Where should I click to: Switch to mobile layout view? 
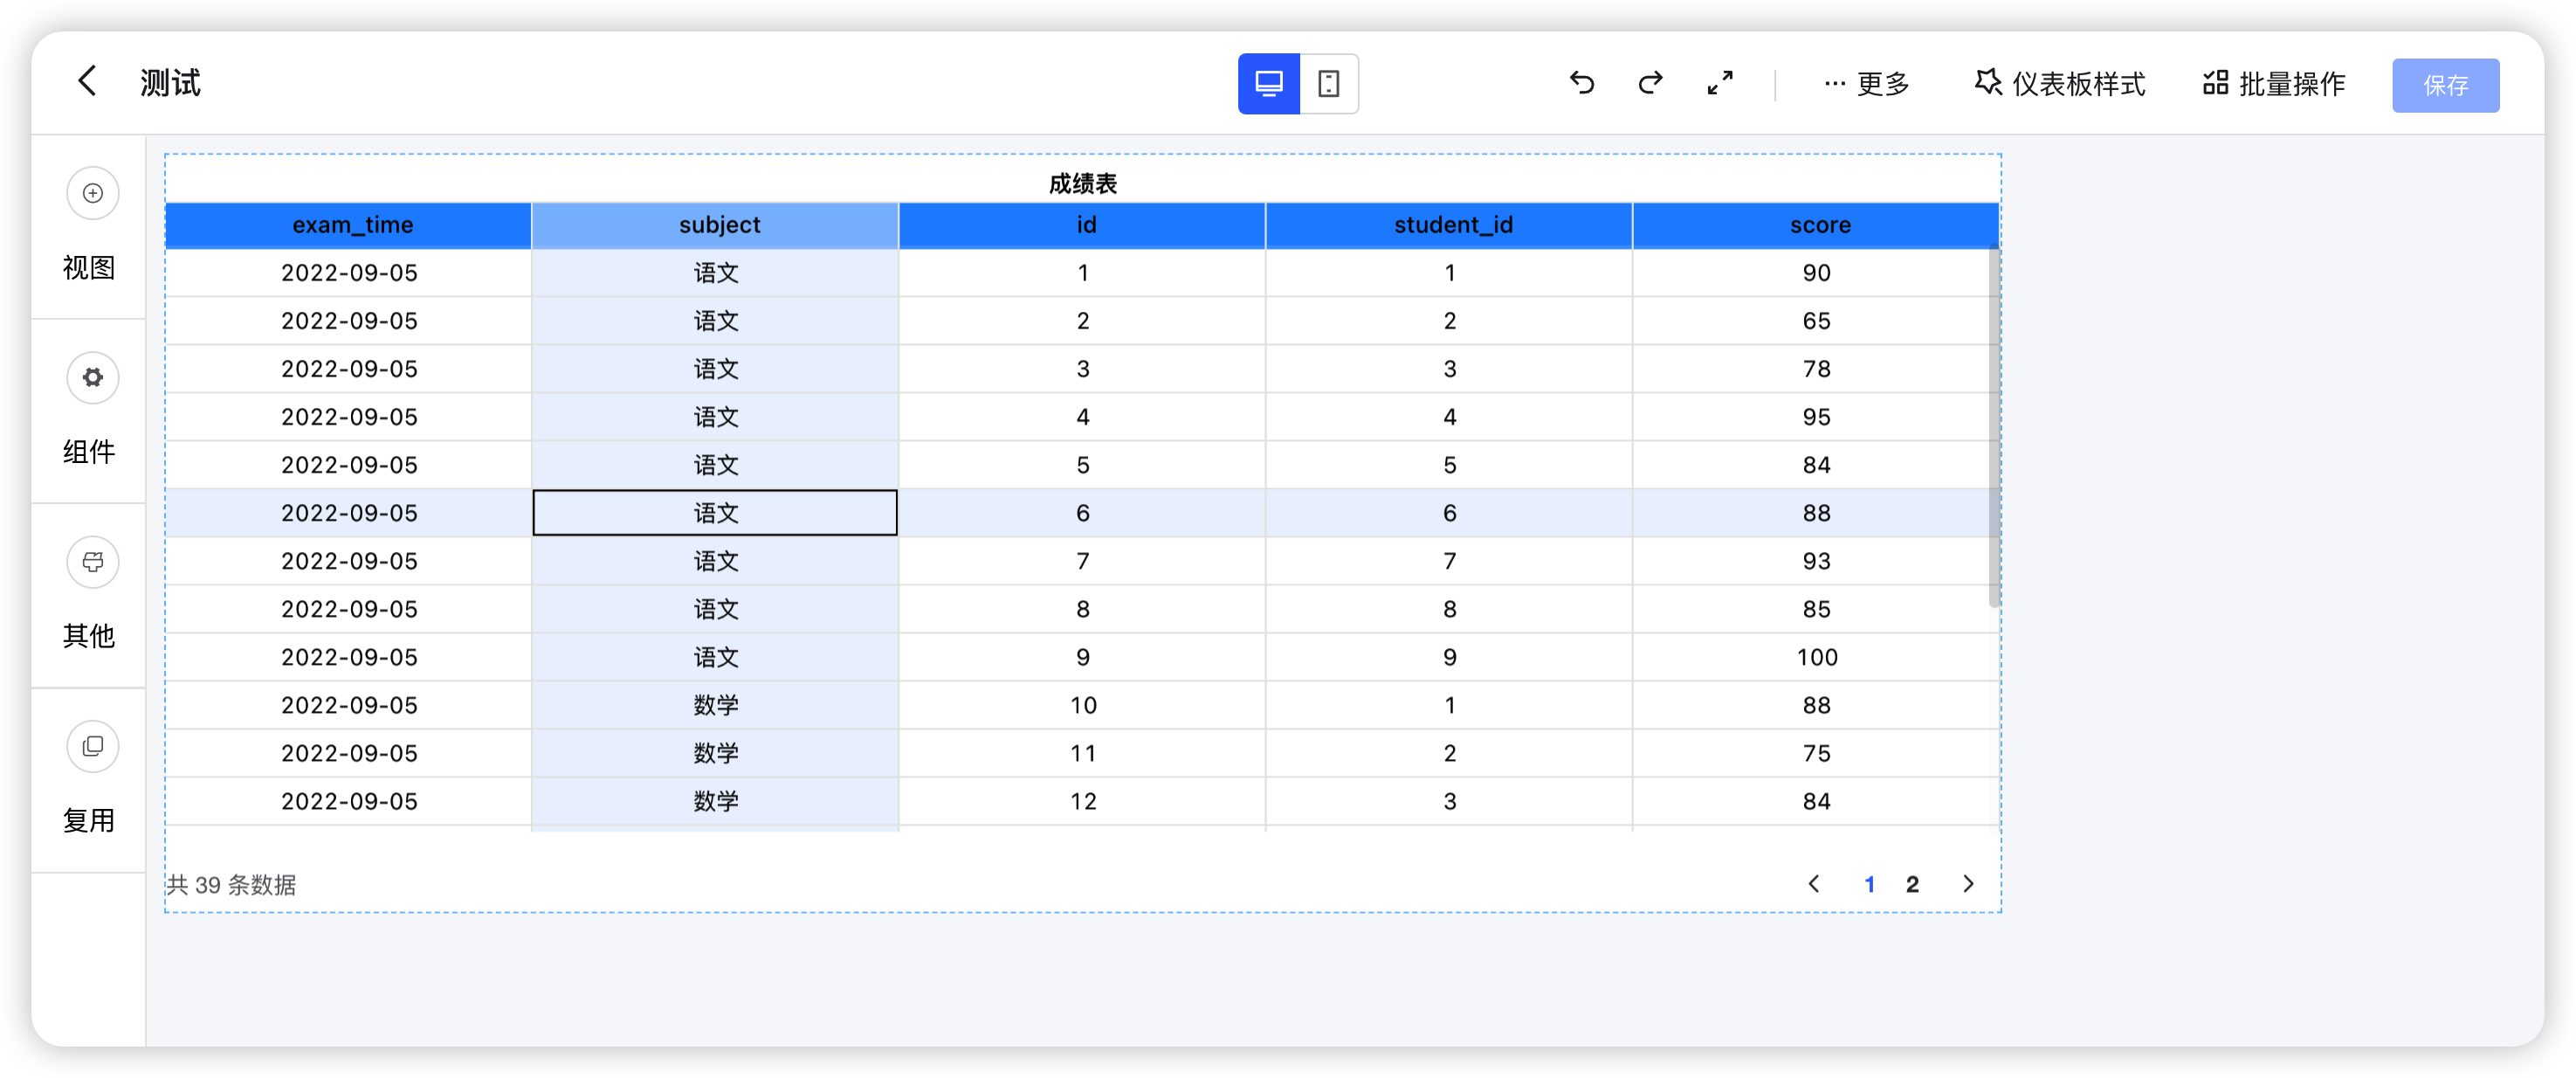(1328, 83)
